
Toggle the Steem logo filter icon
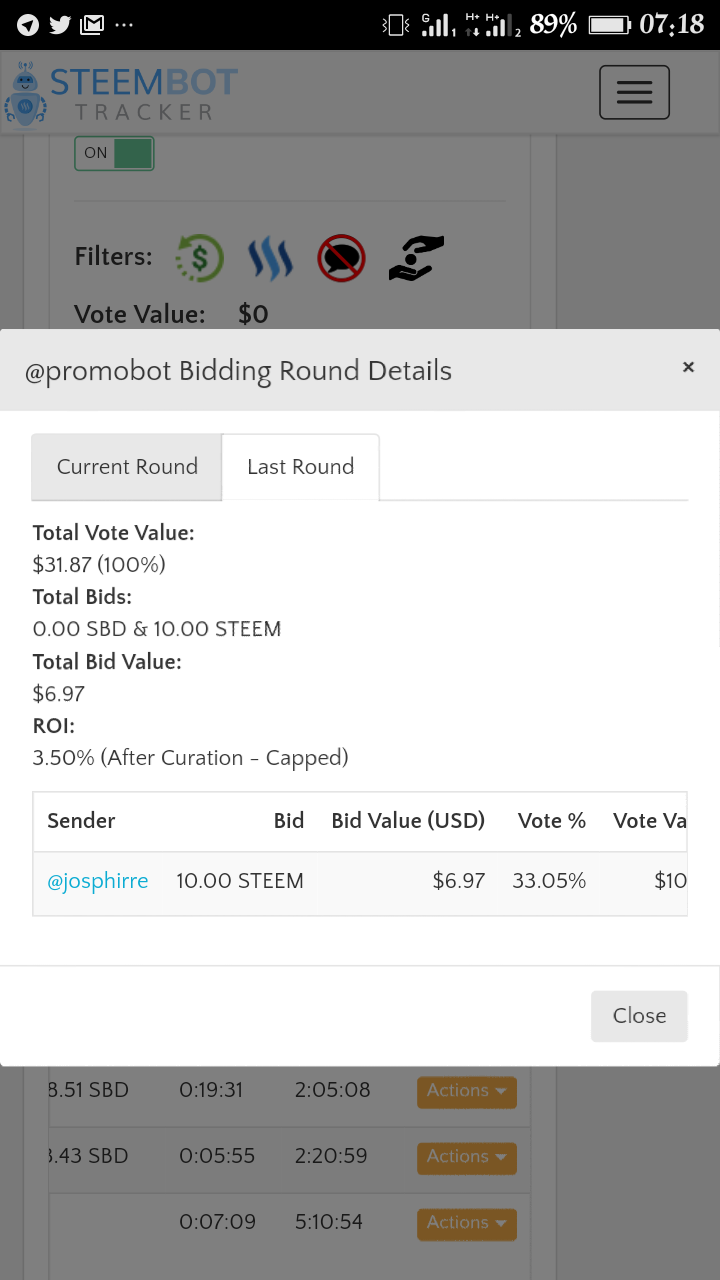click(x=270, y=258)
